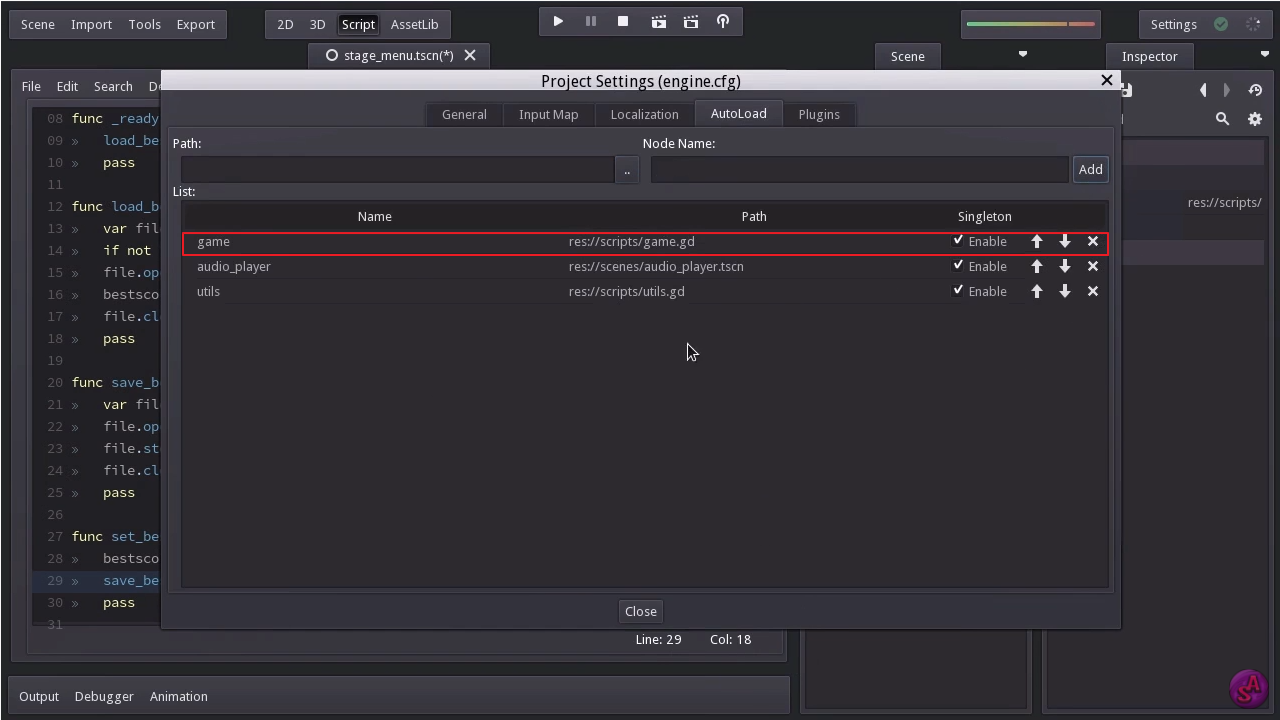This screenshot has height=720, width=1280.
Task: Open the Debugger bottom panel
Action: [x=104, y=696]
